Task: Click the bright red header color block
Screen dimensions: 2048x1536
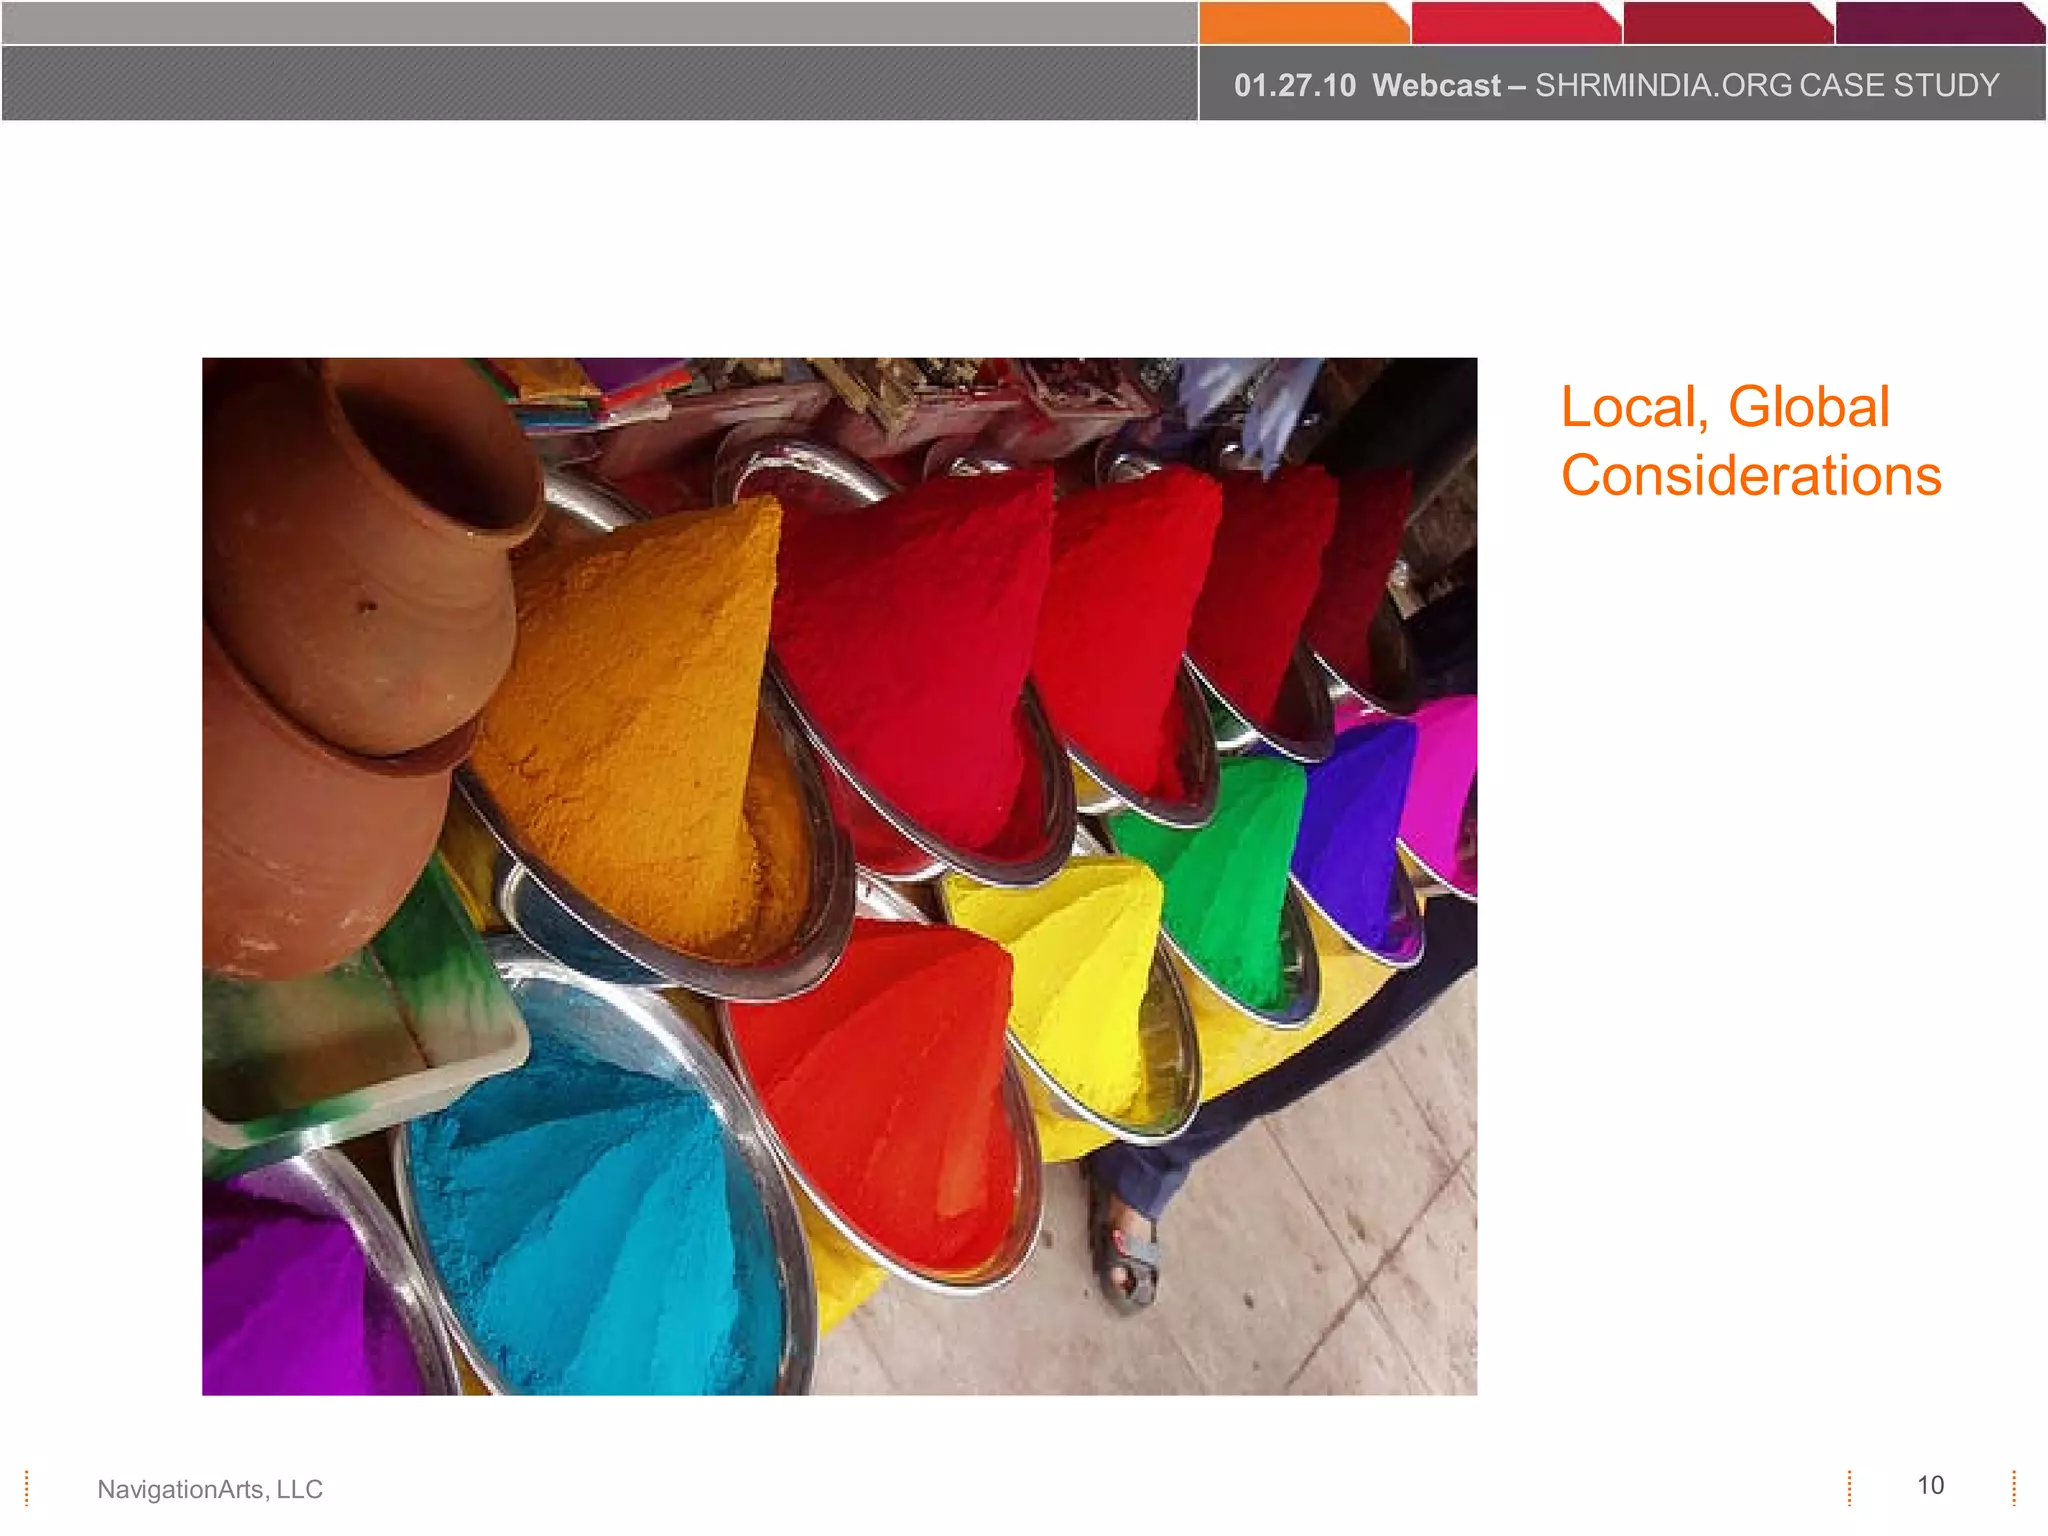Action: pos(1512,23)
